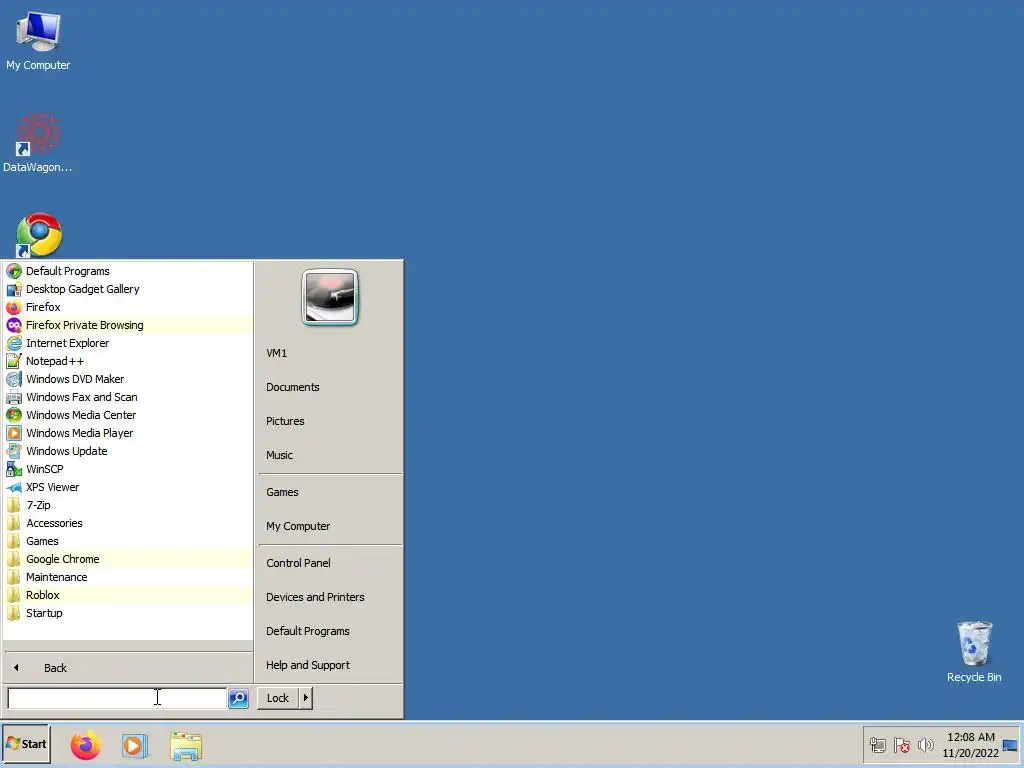Open XPS Viewer icon
Viewport: 1024px width, 768px height.
(x=14, y=487)
